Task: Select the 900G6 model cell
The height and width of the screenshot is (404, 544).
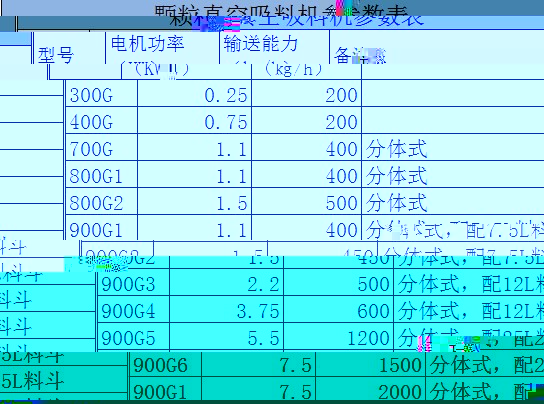Action: (x=165, y=364)
